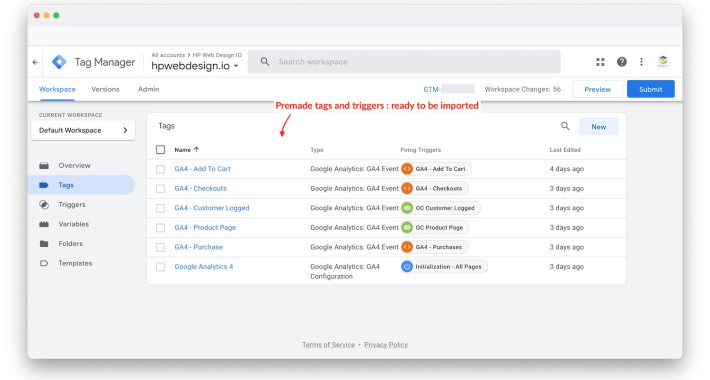710x380 pixels.
Task: Click the '4 days ago' last edited cell
Action: click(566, 169)
